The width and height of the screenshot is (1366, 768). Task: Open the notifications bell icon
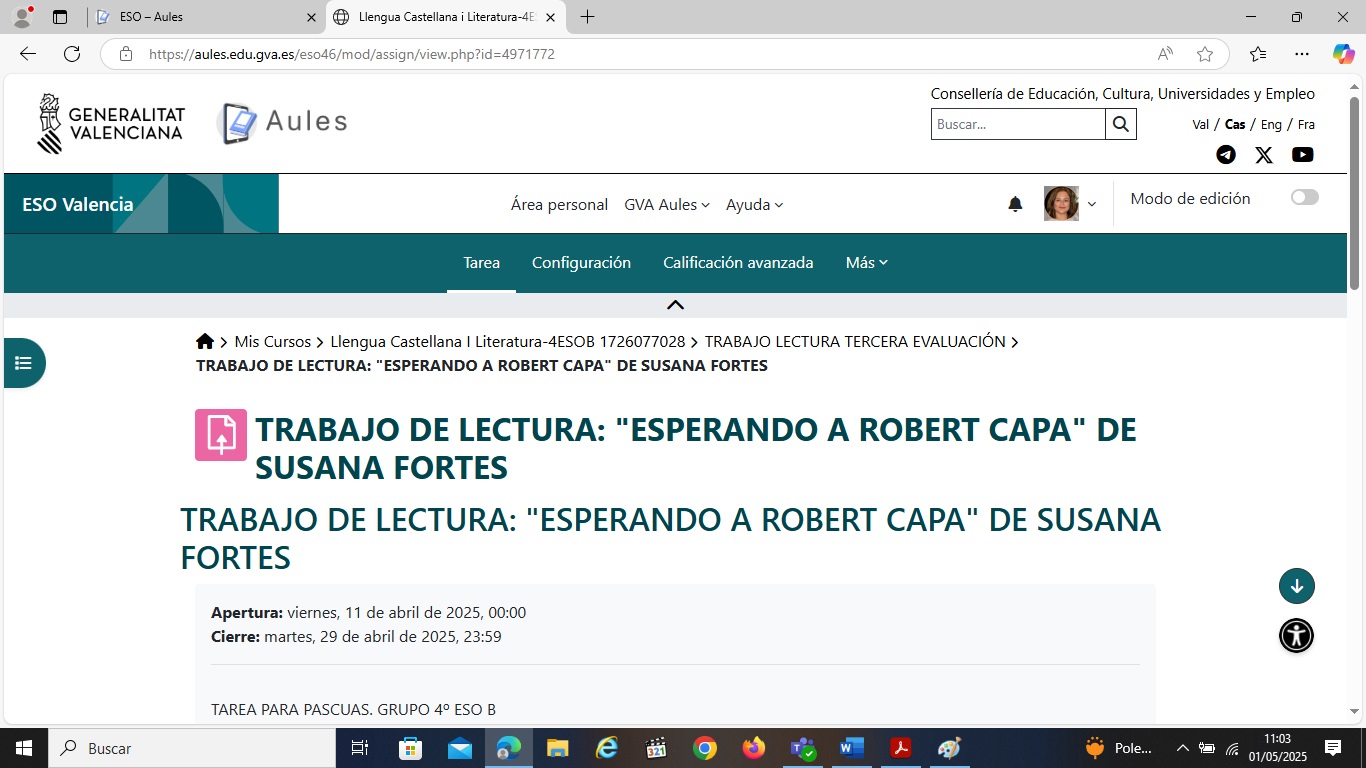coord(1015,204)
